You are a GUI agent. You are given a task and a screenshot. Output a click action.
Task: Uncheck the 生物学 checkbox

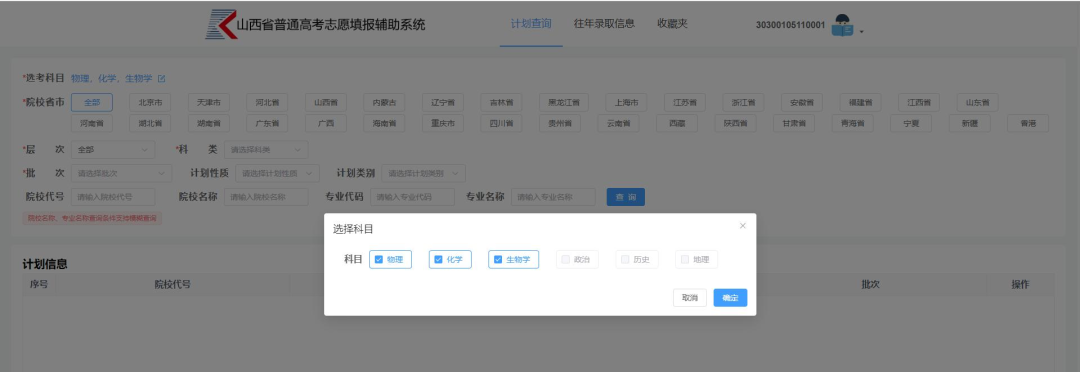click(x=498, y=260)
